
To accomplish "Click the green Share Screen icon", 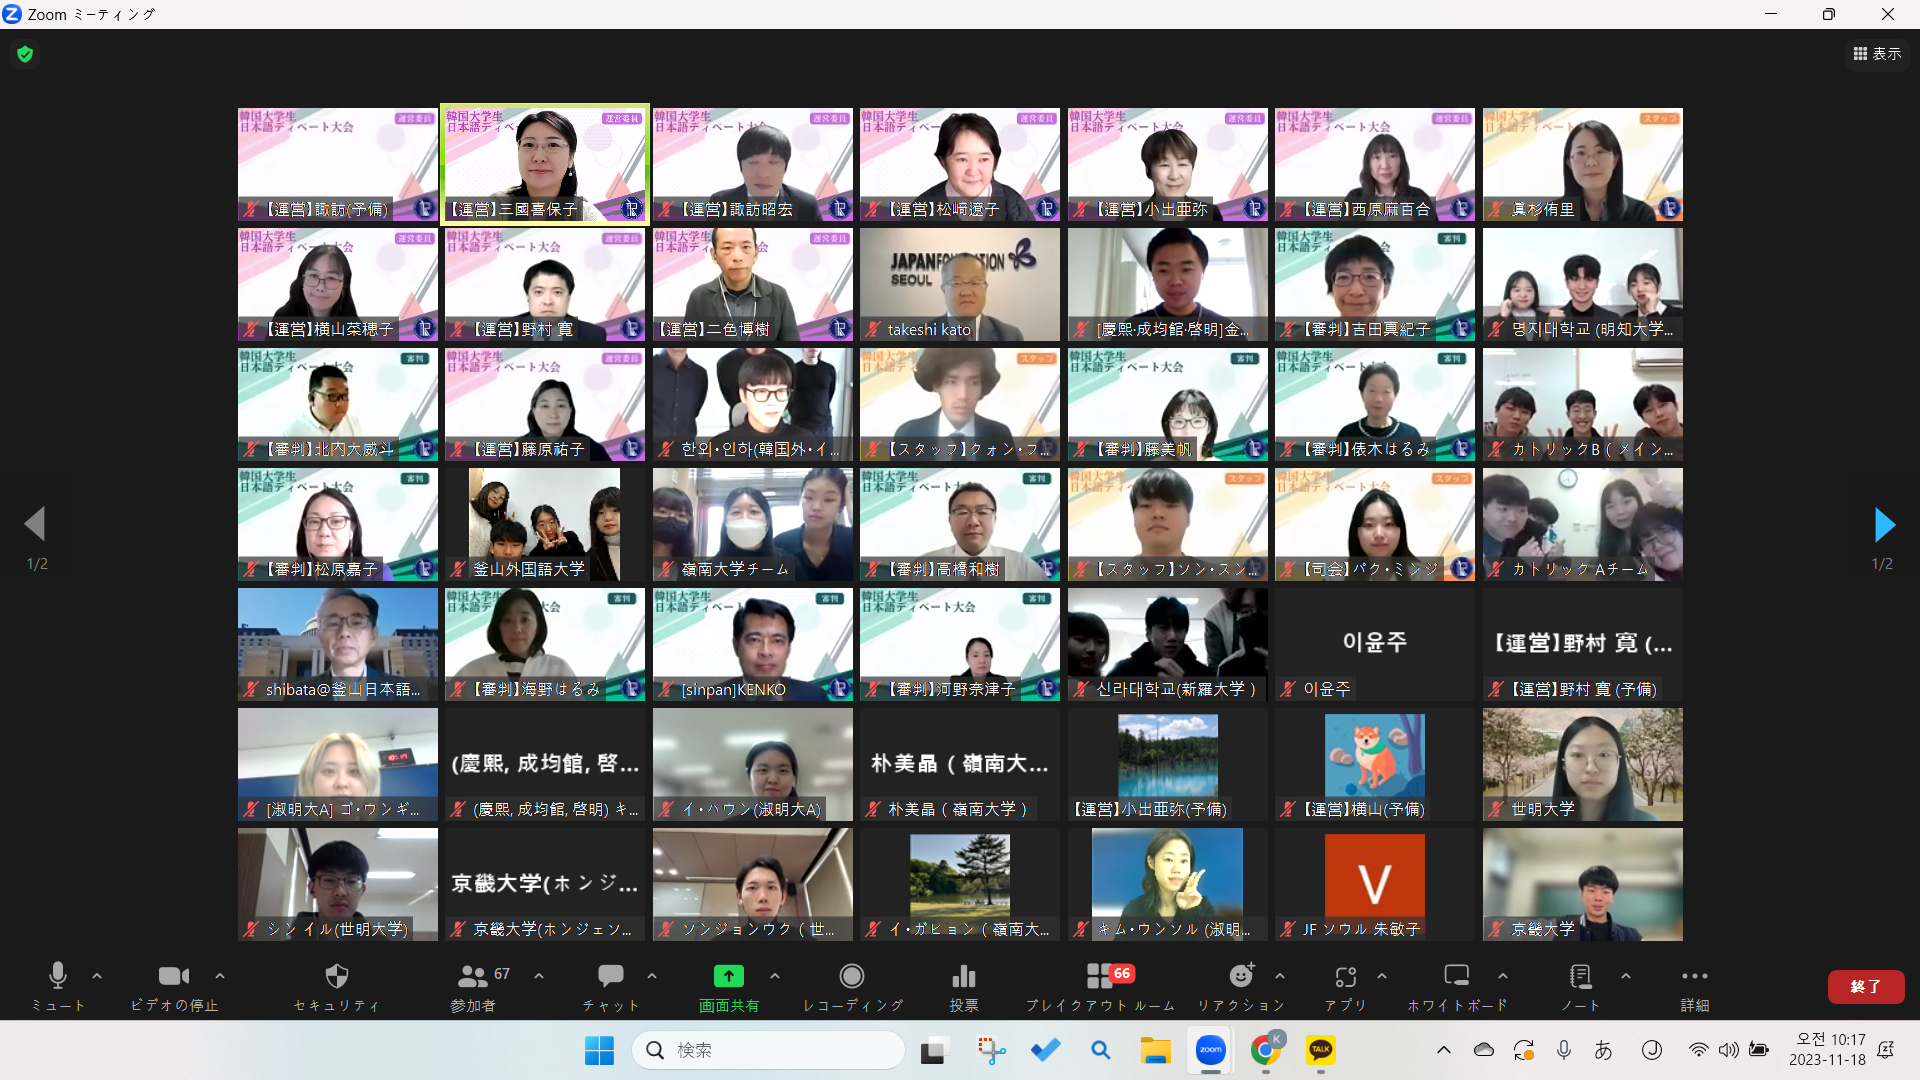I will click(728, 977).
